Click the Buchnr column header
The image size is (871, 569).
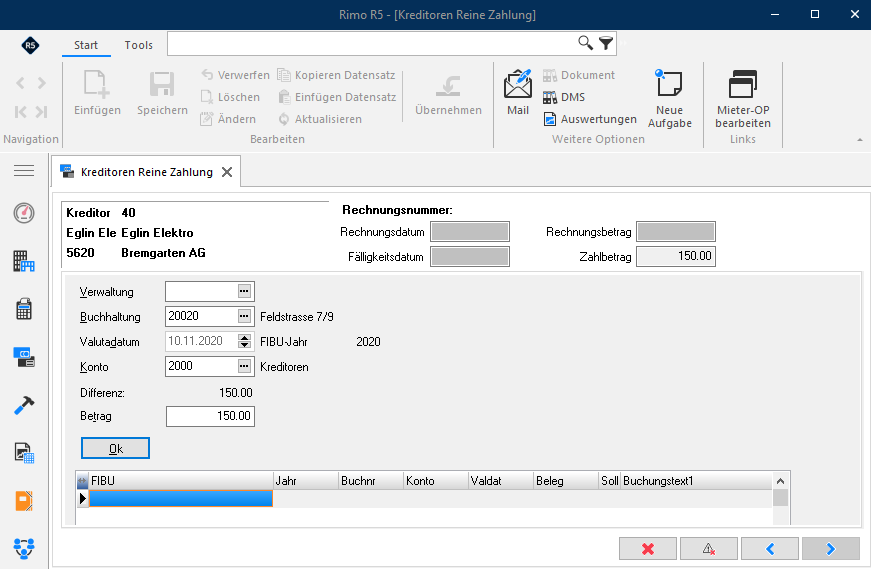coord(371,481)
